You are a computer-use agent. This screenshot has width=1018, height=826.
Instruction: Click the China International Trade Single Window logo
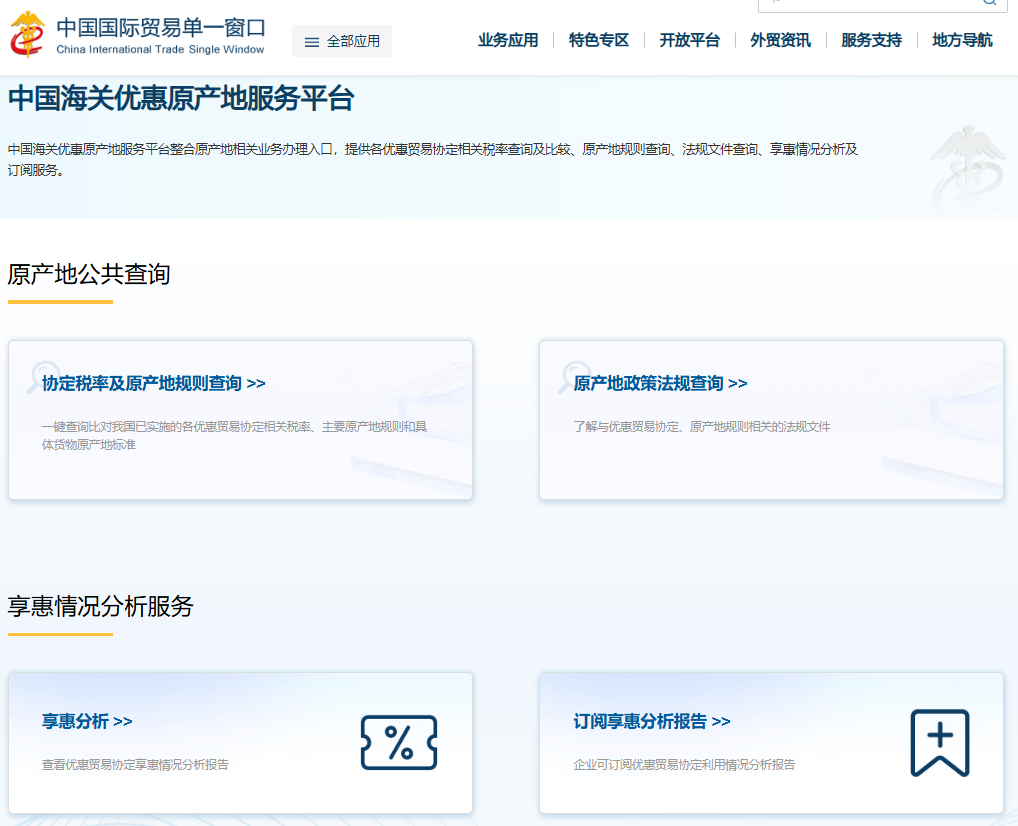tap(137, 34)
